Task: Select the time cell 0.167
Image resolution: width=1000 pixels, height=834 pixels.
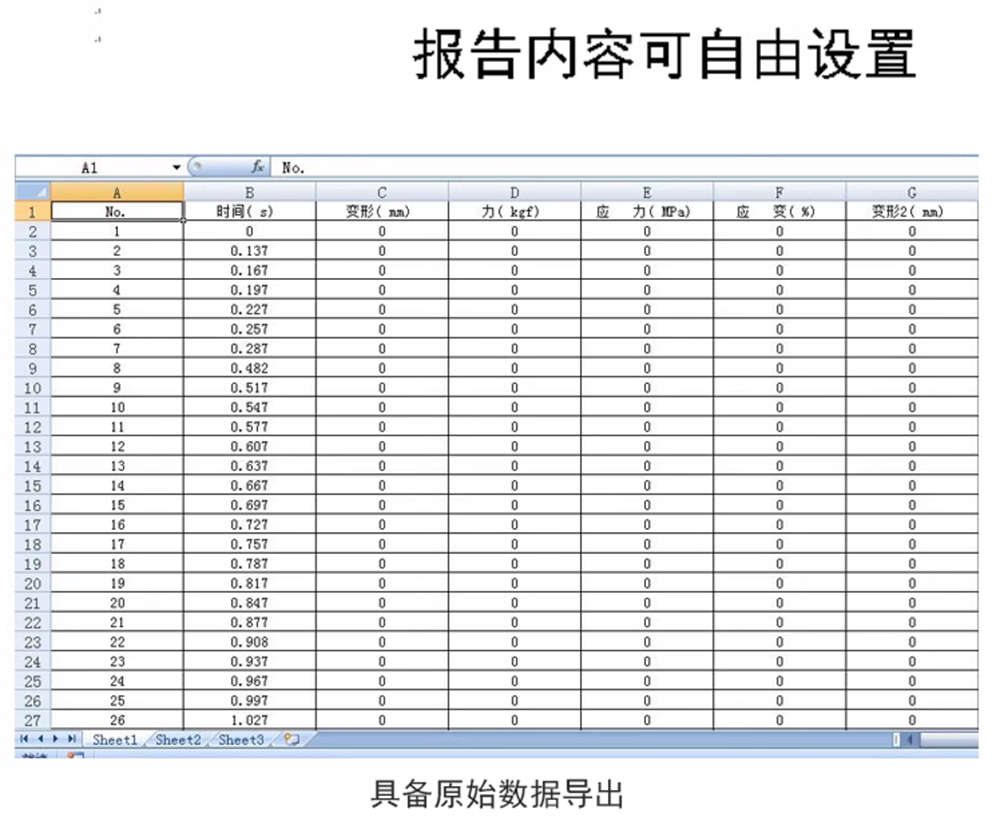Action: coord(249,270)
